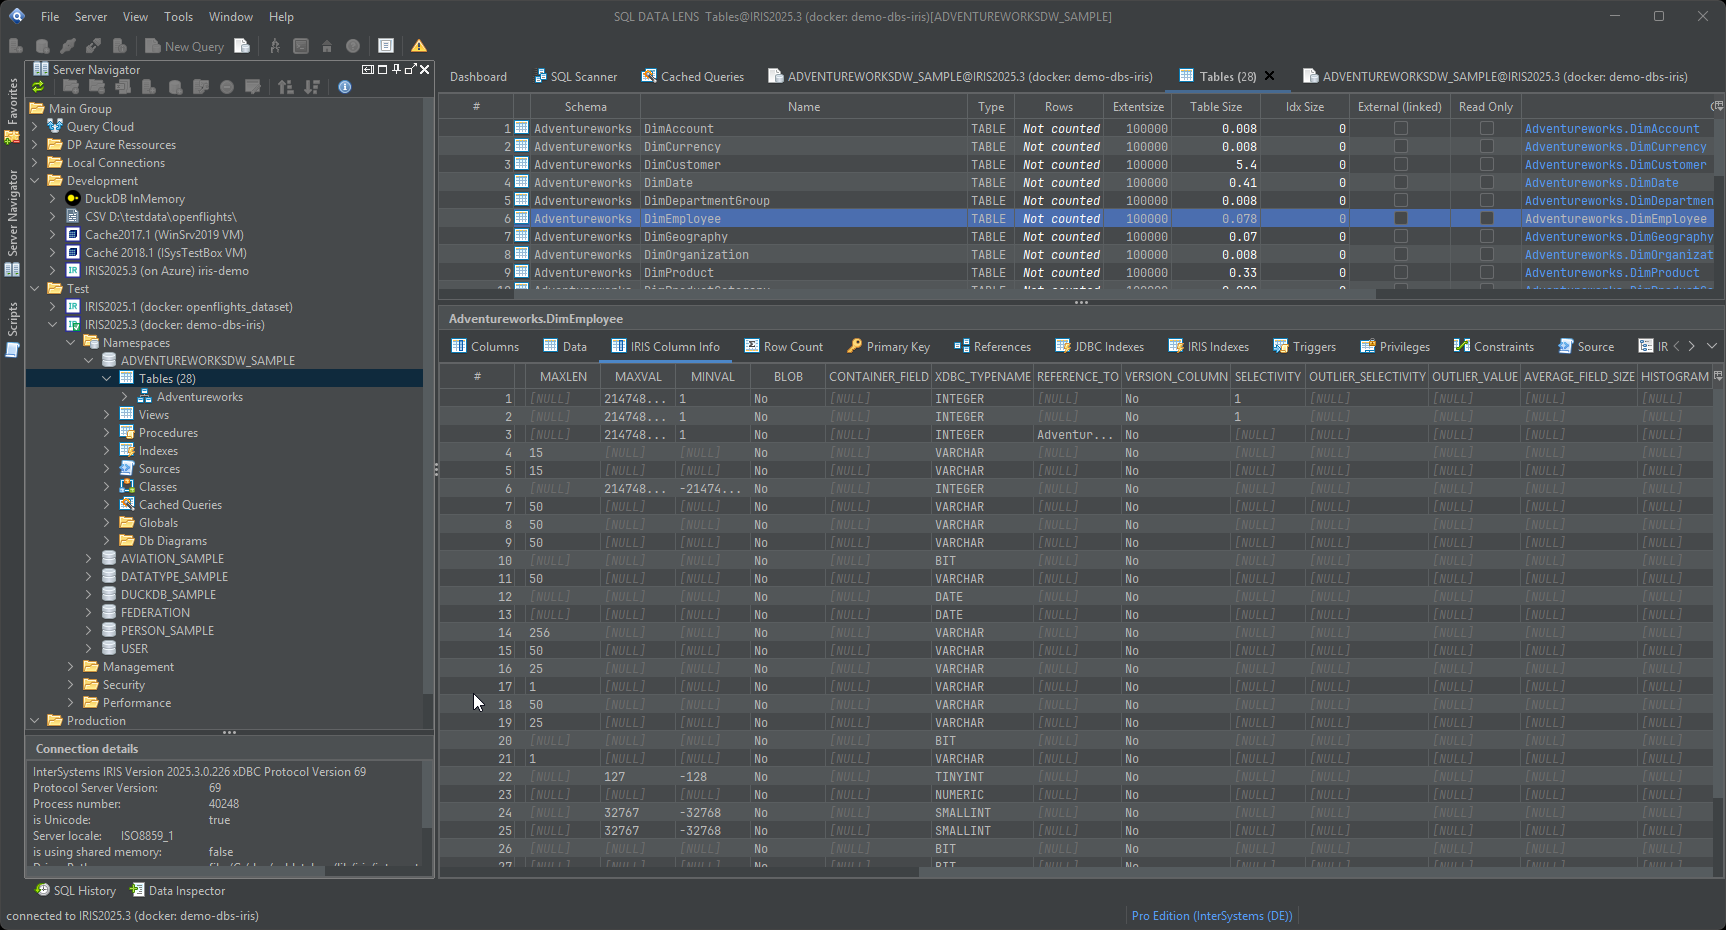Viewport: 1726px width, 930px height.
Task: Click the New Query toolbar button
Action: point(184,46)
